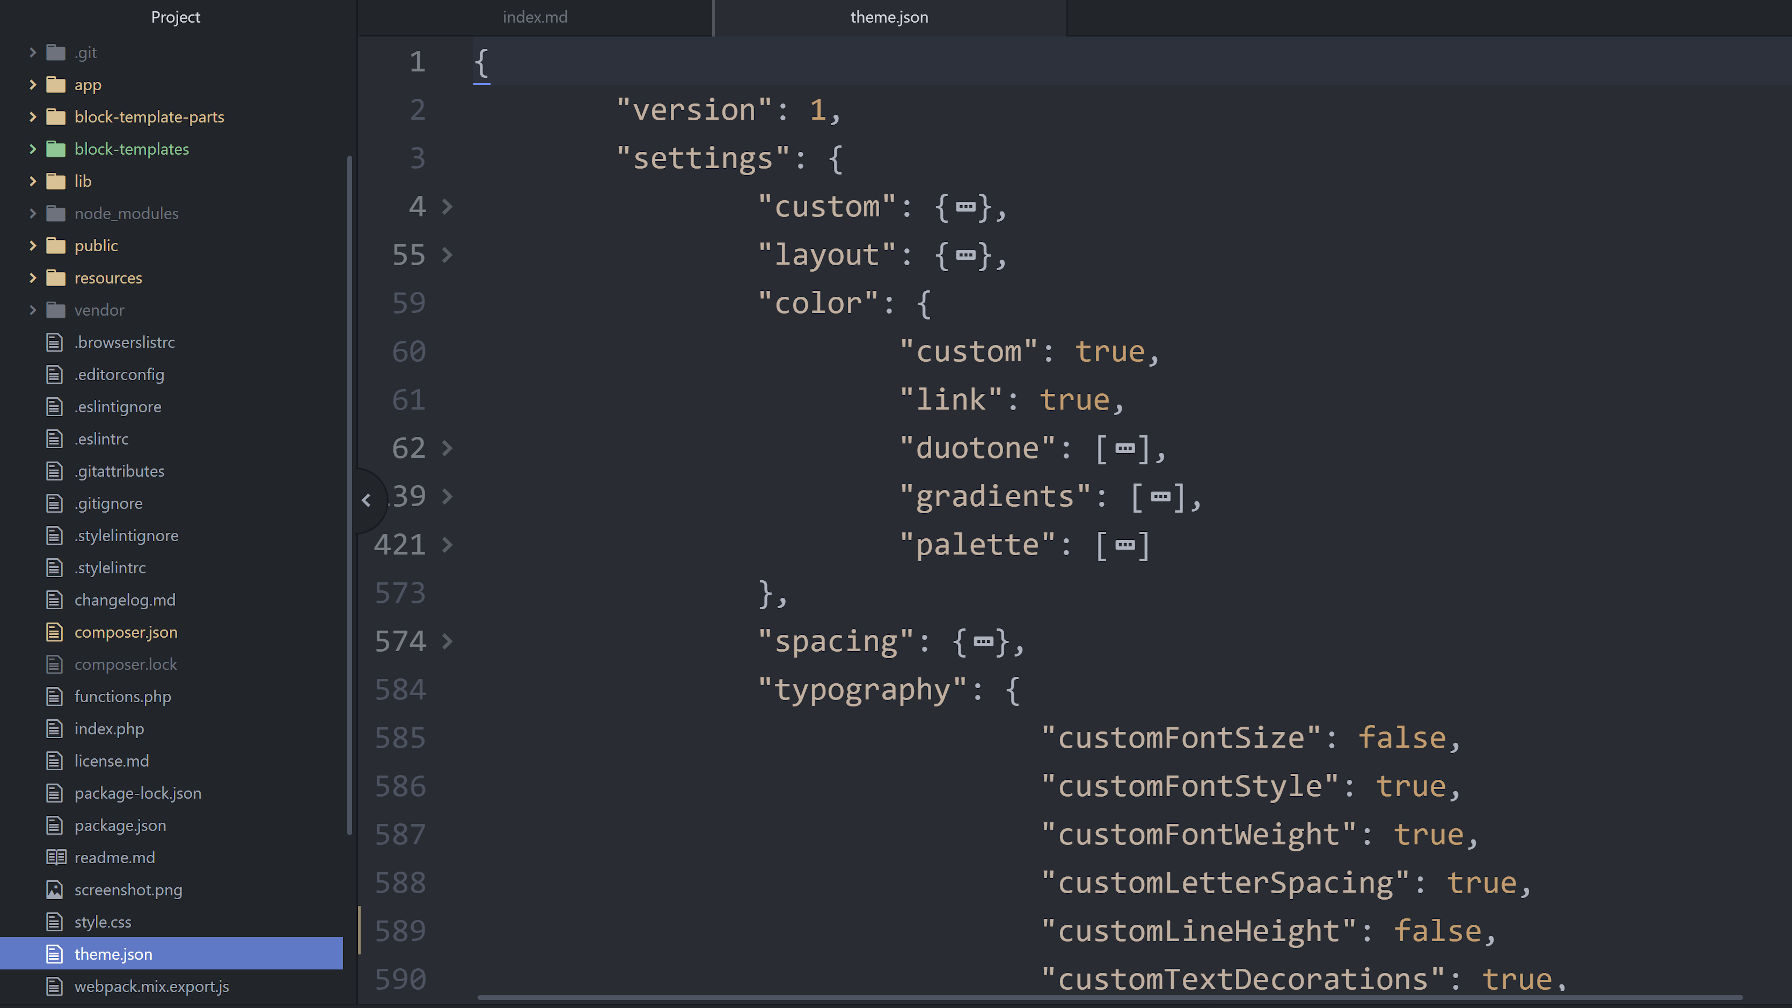Select functions.php in the project tree
Image resolution: width=1792 pixels, height=1008 pixels.
coord(122,696)
